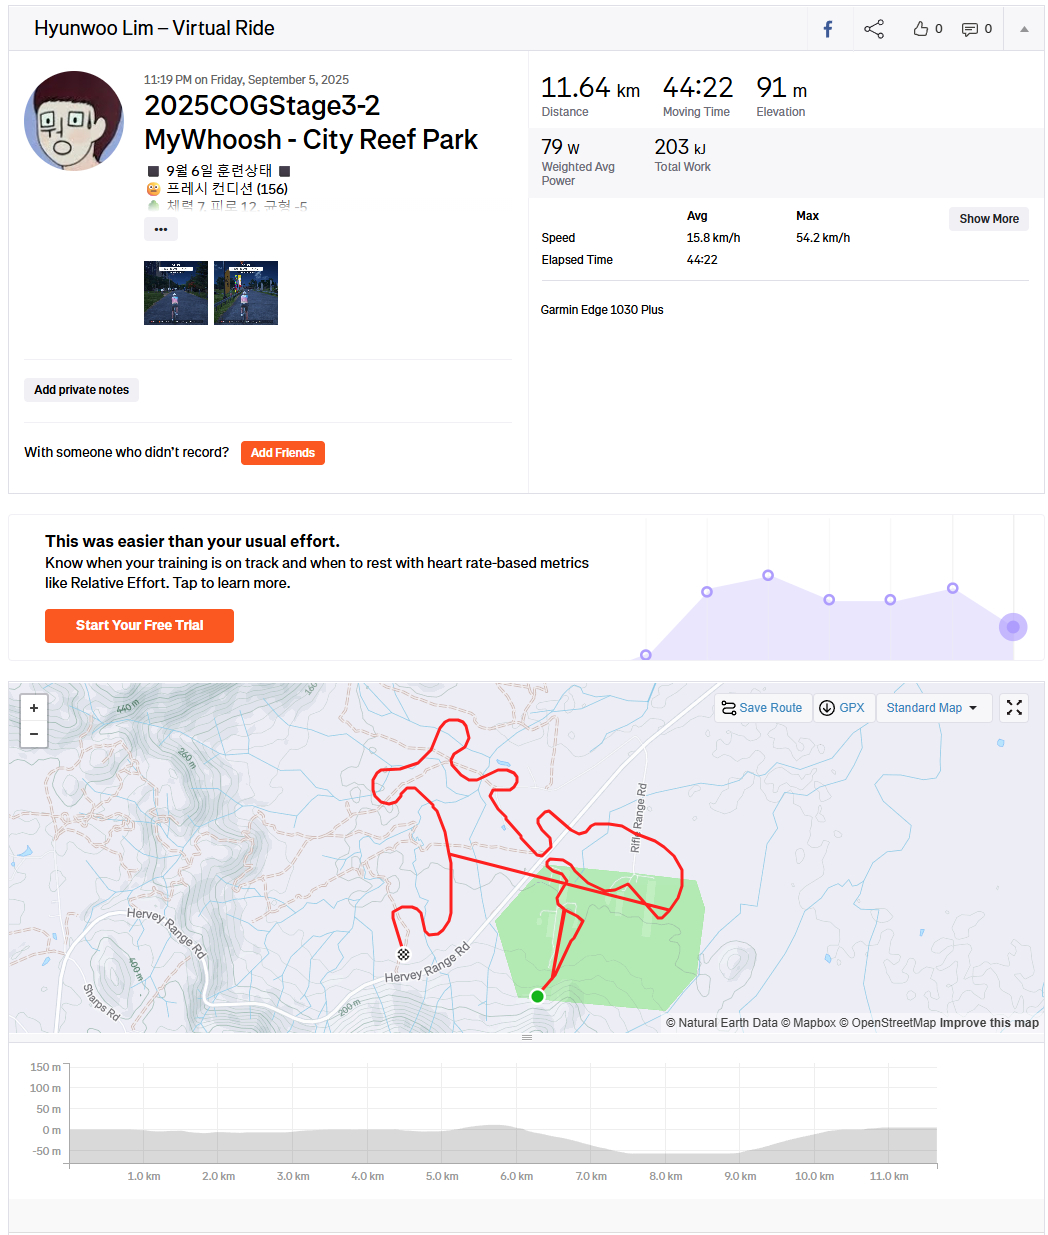1048x1235 pixels.
Task: Save Route from the map
Action: (x=762, y=708)
